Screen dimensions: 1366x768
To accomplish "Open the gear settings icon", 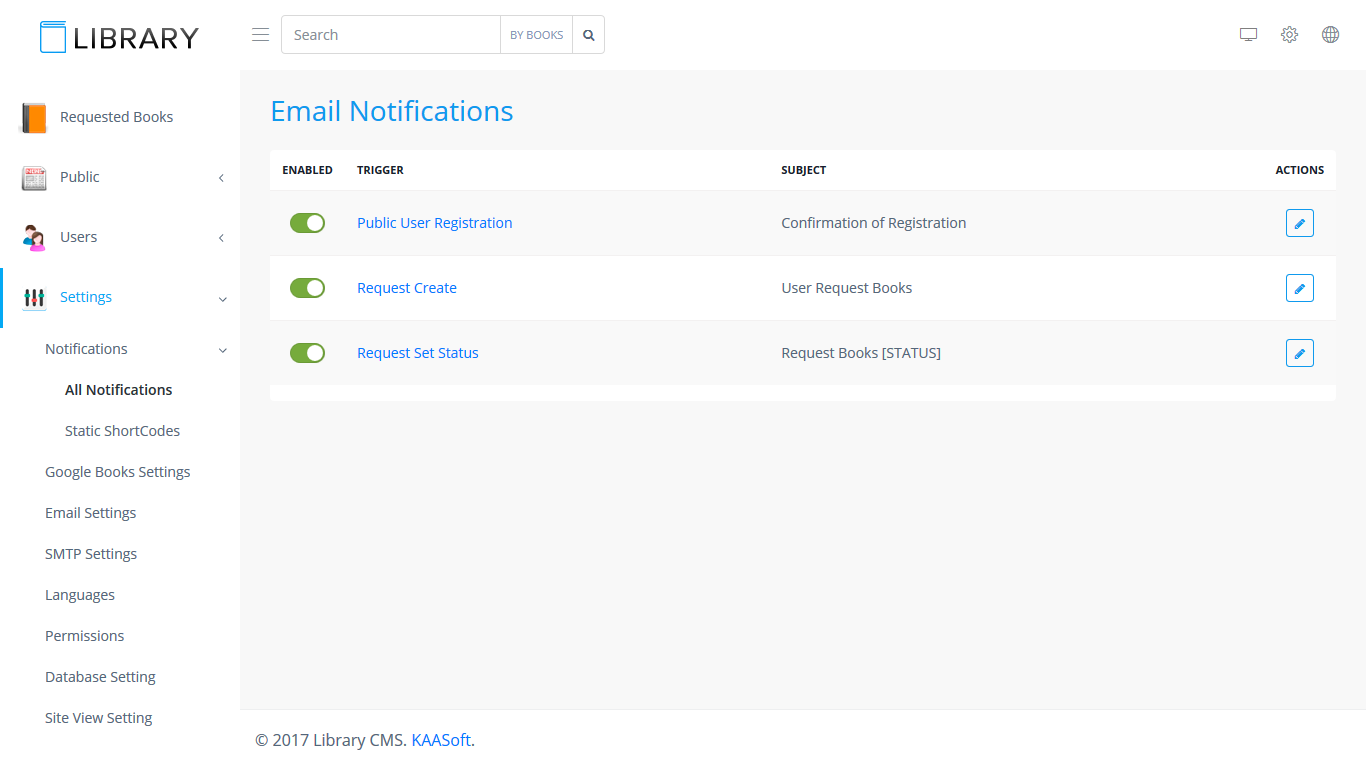I will point(1289,35).
